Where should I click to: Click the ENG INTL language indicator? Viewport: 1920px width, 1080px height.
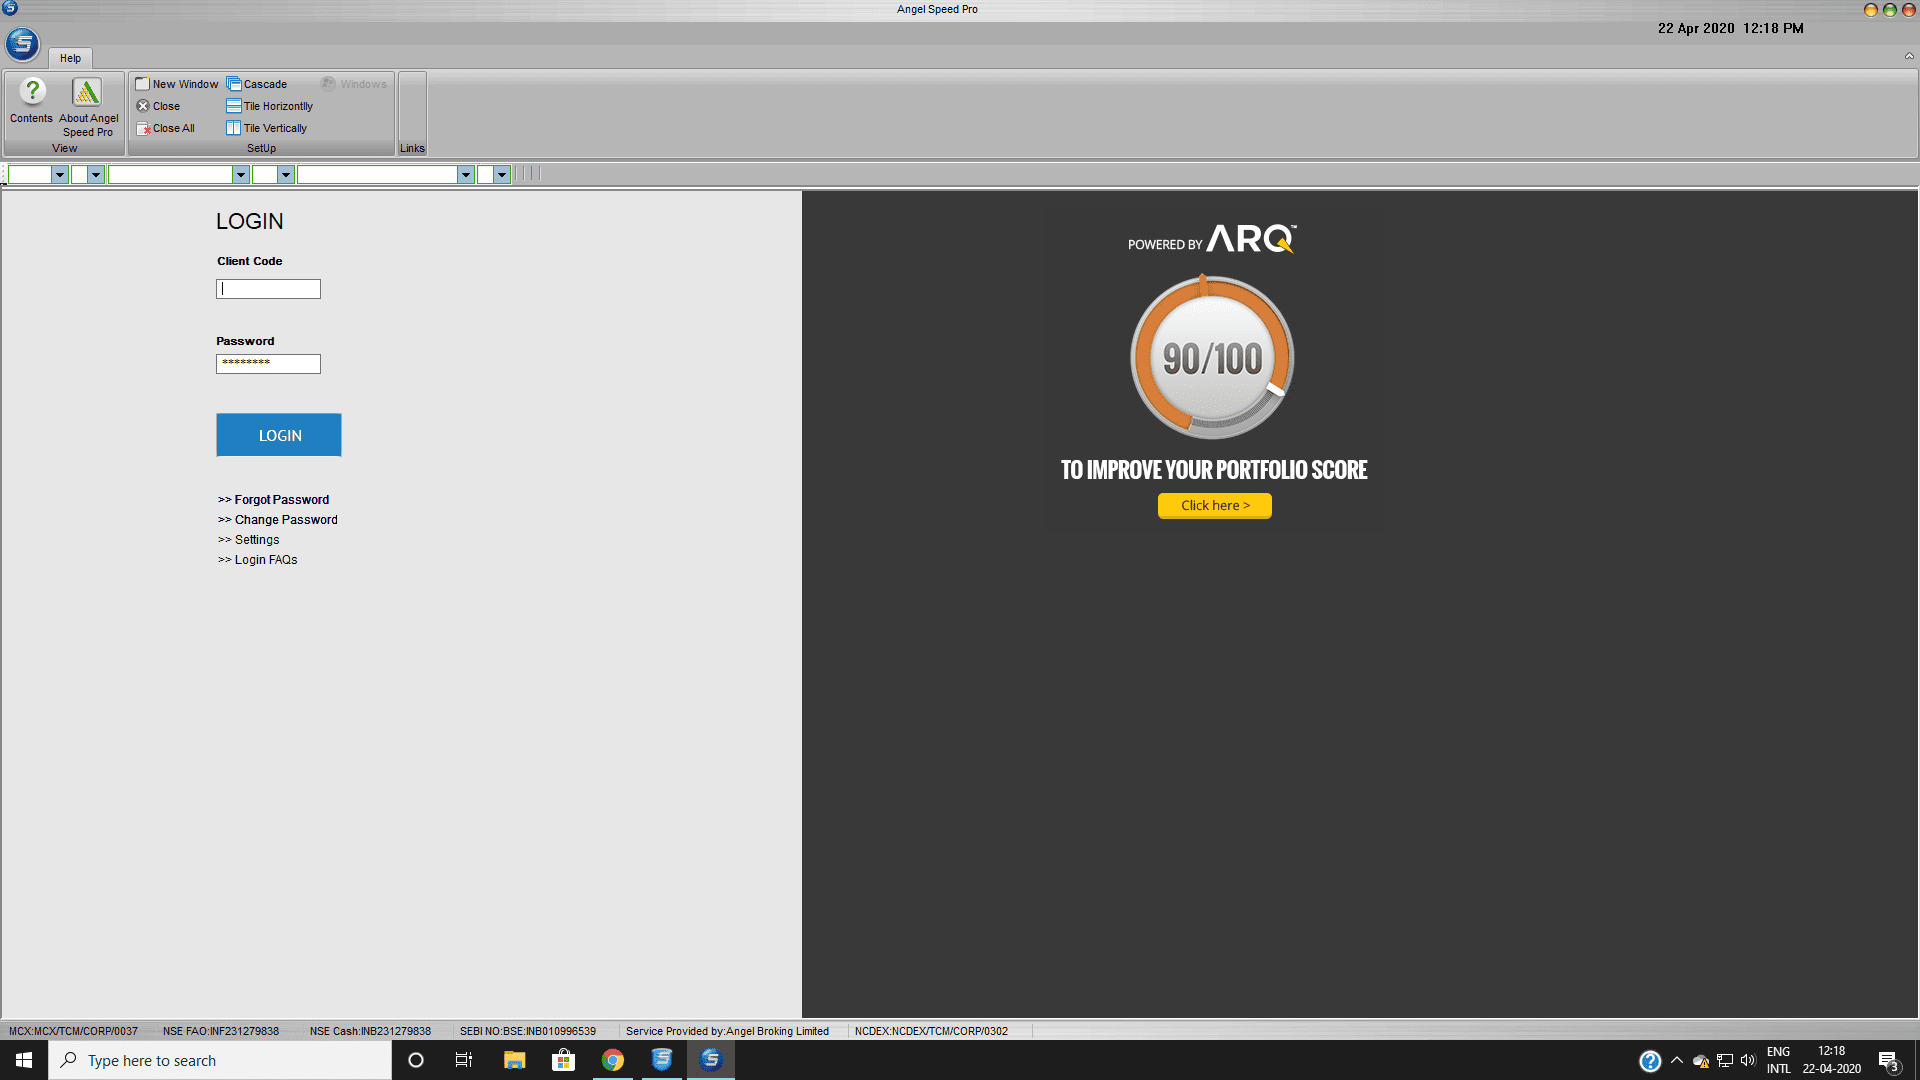point(1779,1060)
